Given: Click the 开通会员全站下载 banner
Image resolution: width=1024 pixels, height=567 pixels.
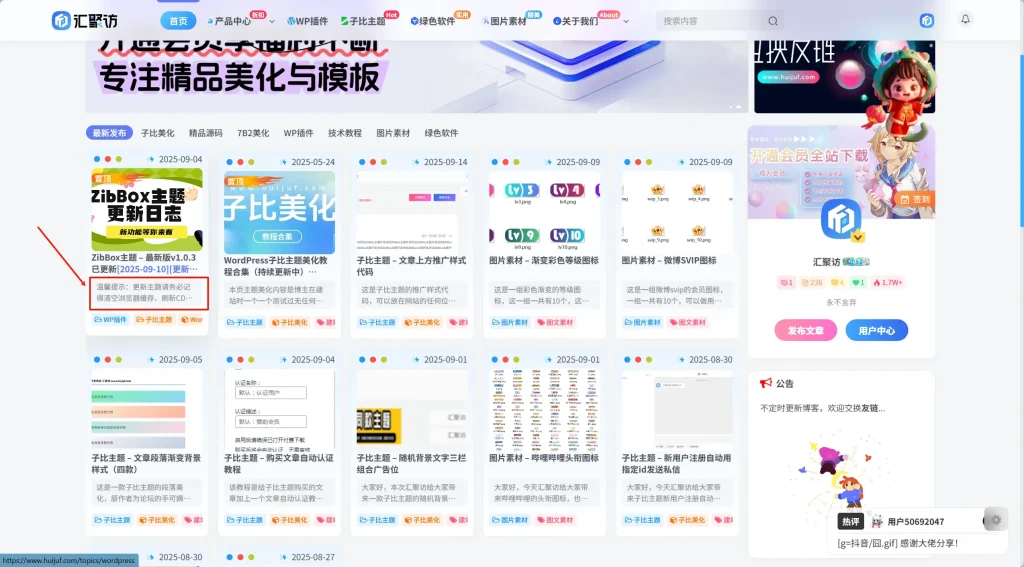Looking at the screenshot, I should click(841, 172).
